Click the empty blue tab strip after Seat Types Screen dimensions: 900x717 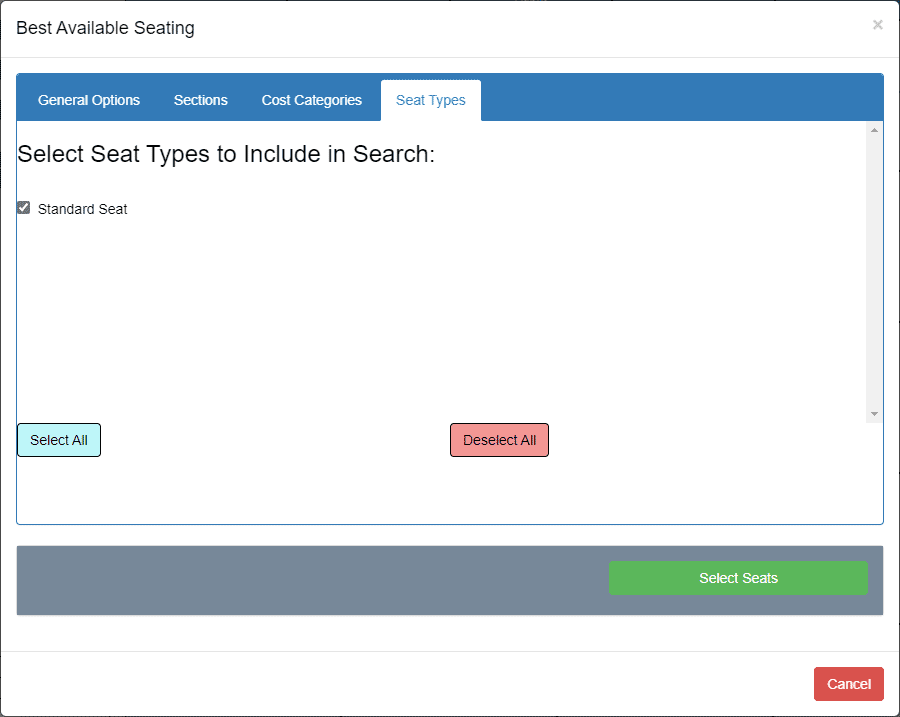pyautogui.click(x=682, y=98)
